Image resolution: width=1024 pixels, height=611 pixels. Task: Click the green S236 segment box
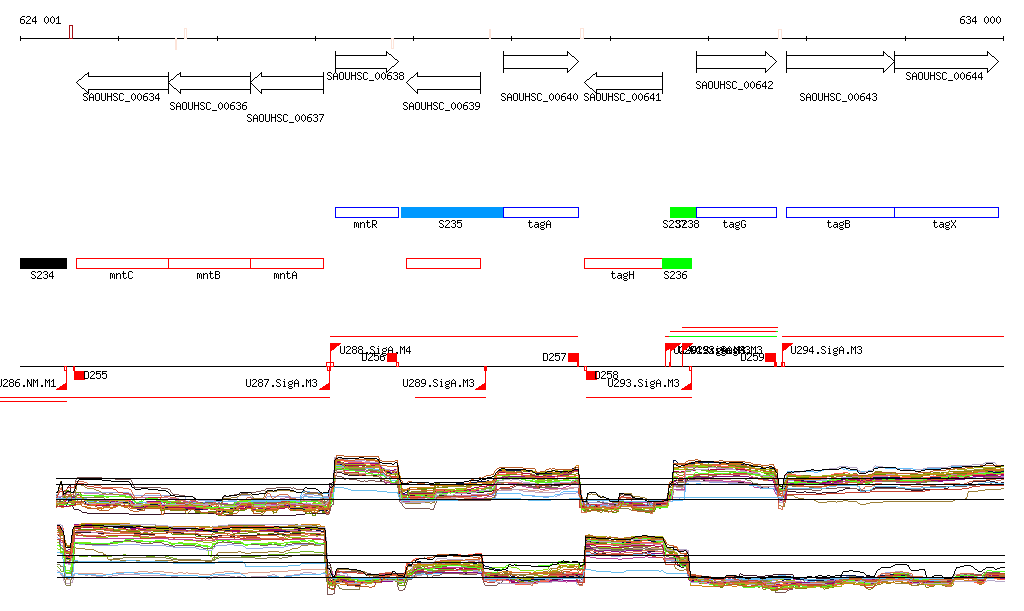pos(677,264)
